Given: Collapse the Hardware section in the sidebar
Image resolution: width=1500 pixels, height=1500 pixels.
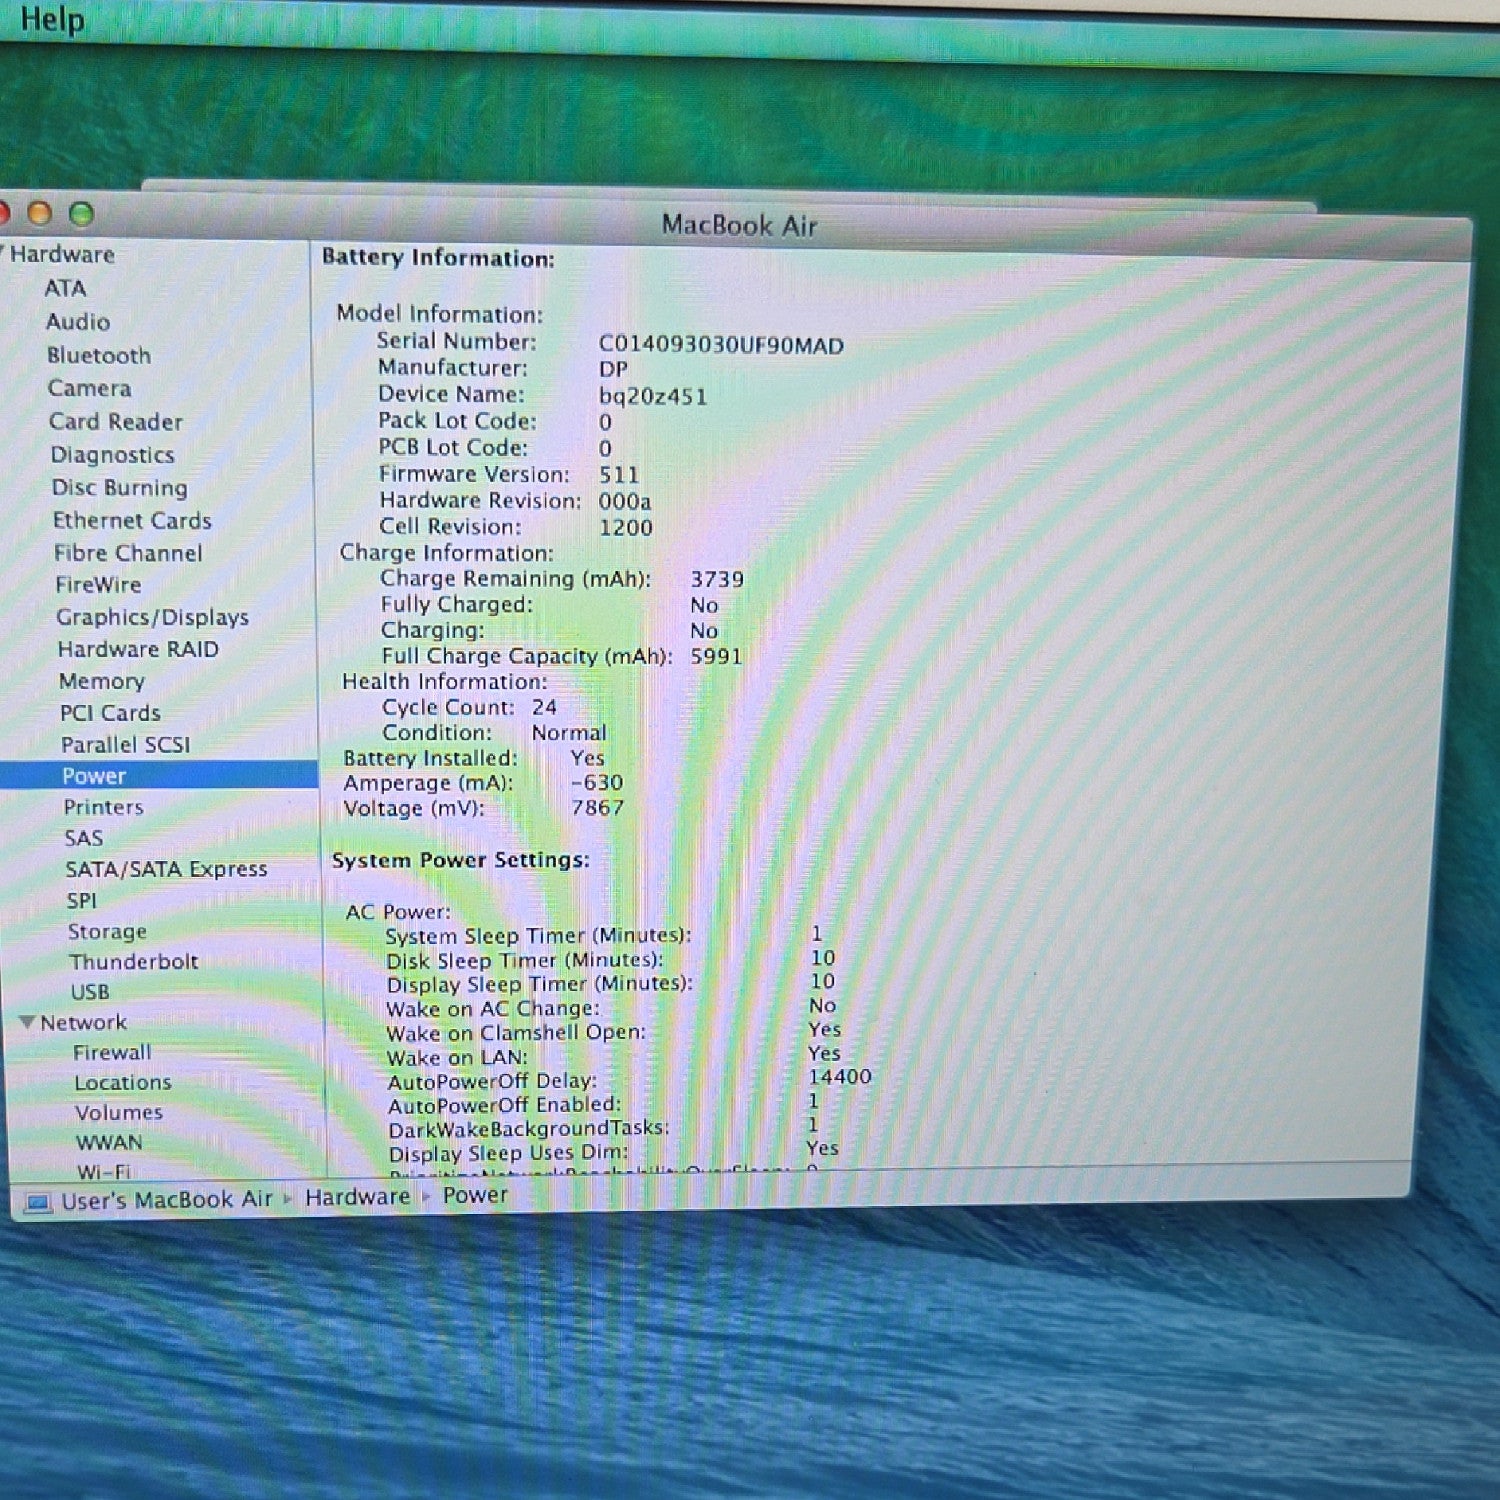Looking at the screenshot, I should 3,252.
